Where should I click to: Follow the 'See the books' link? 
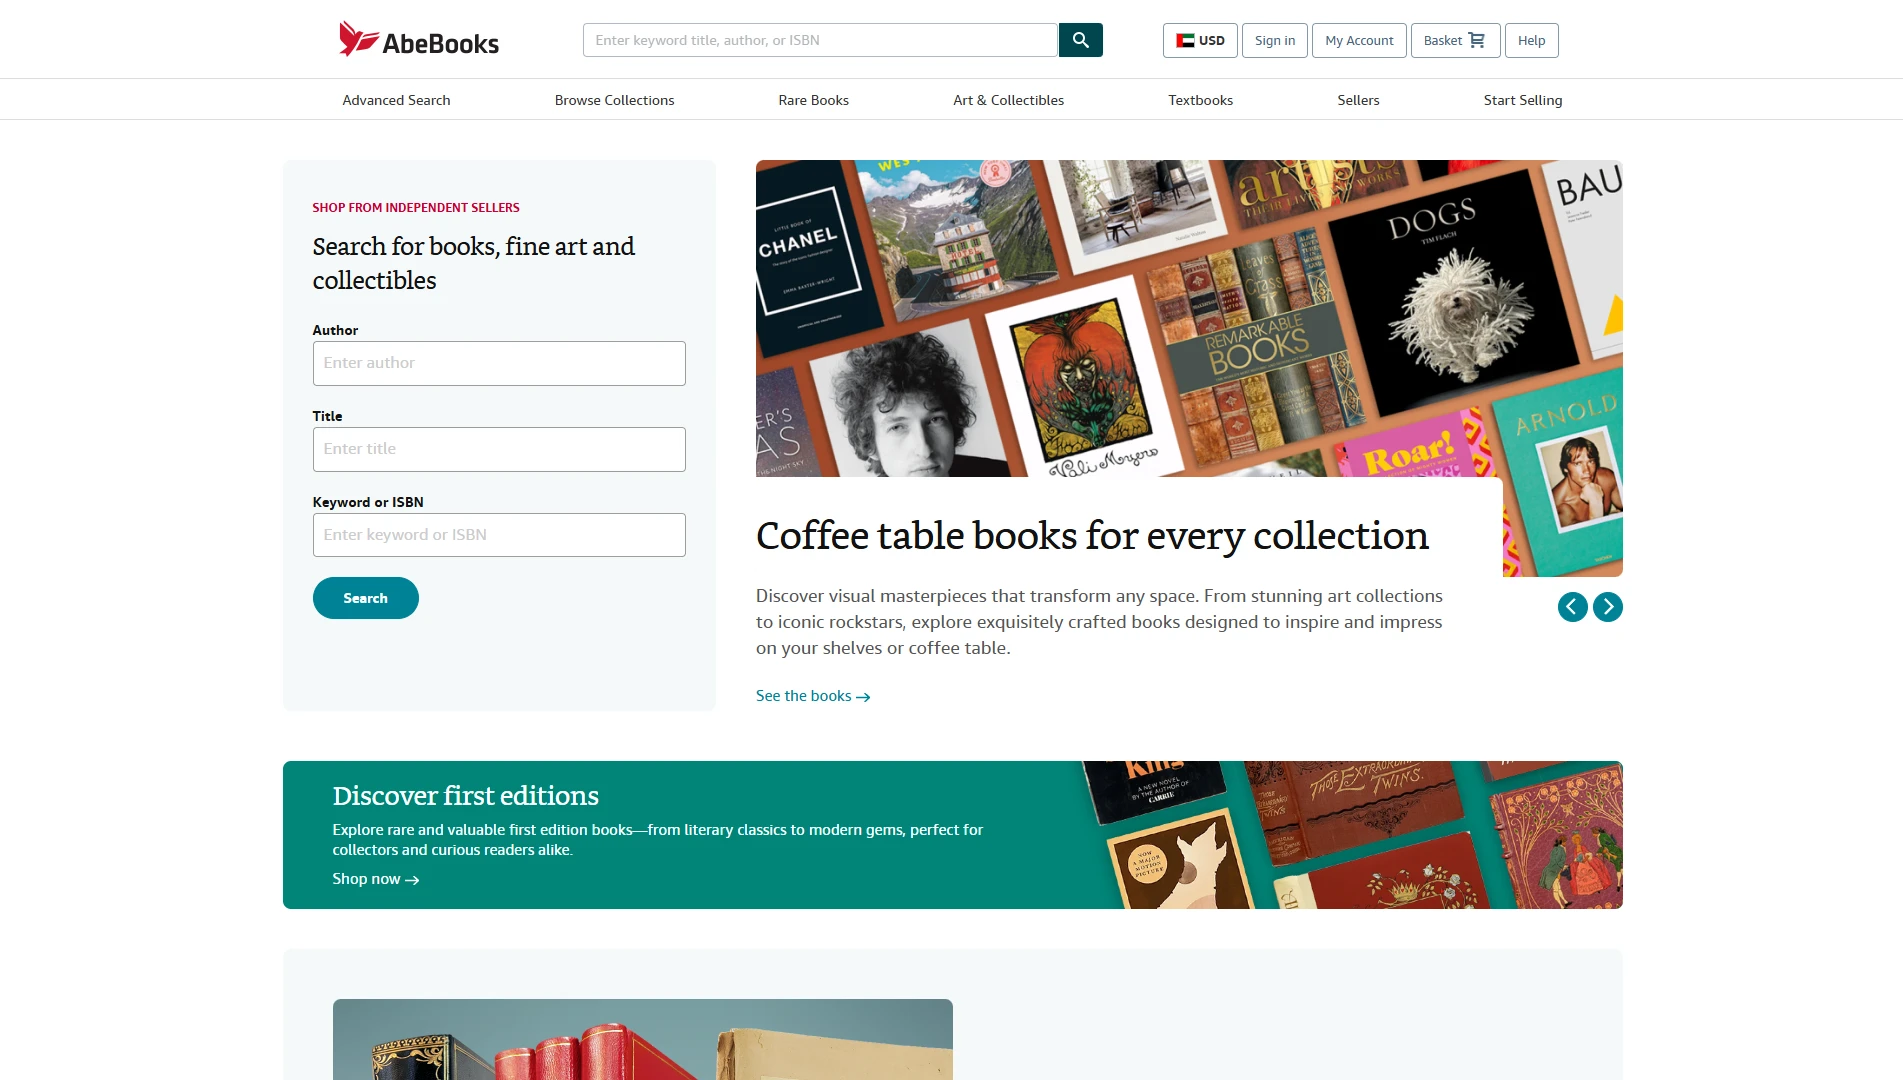(x=813, y=696)
